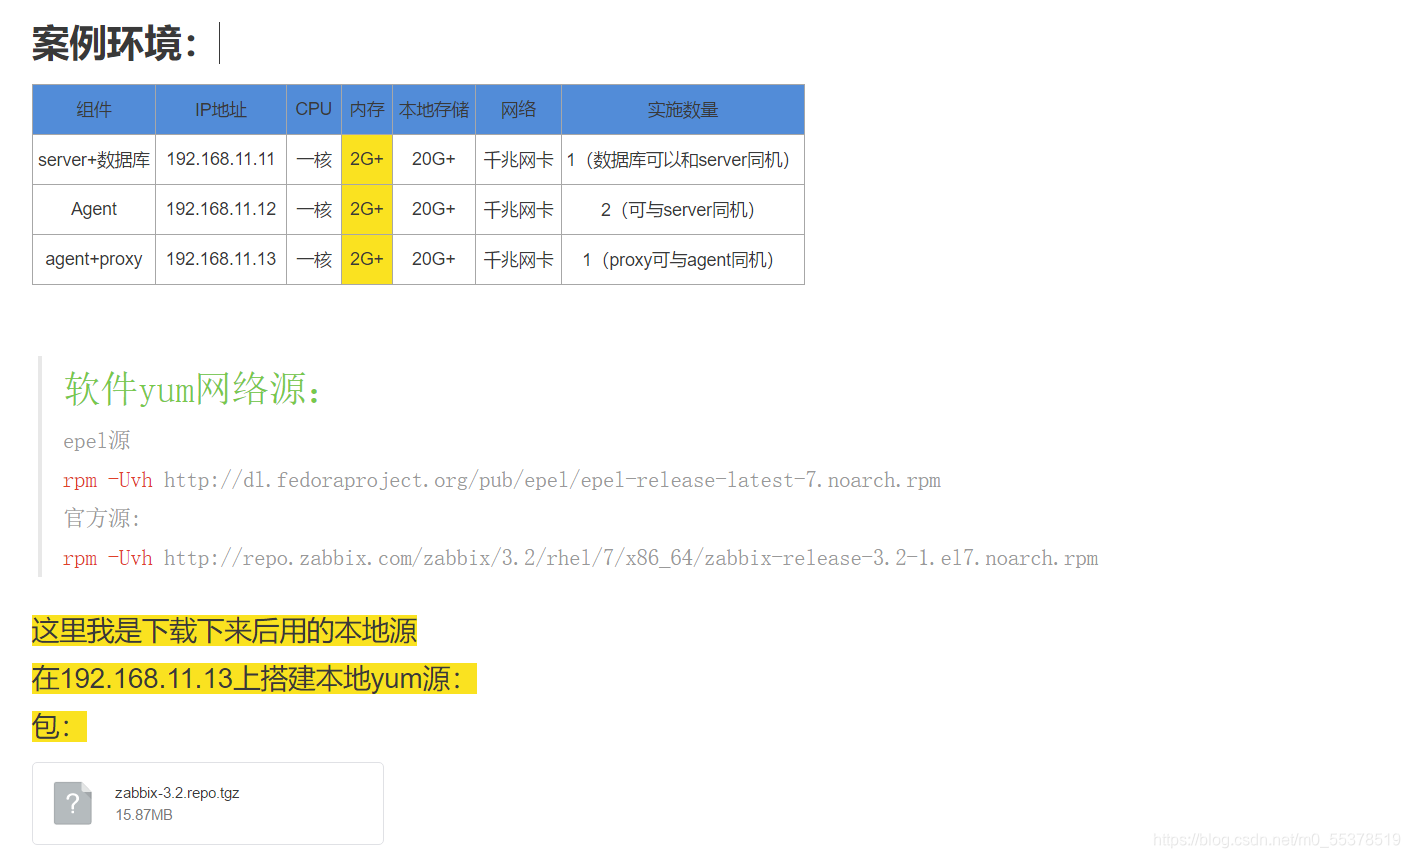1410x858 pixels.
Task: Click the 这里我是下载下来后用的本地源 line
Action: 224,631
